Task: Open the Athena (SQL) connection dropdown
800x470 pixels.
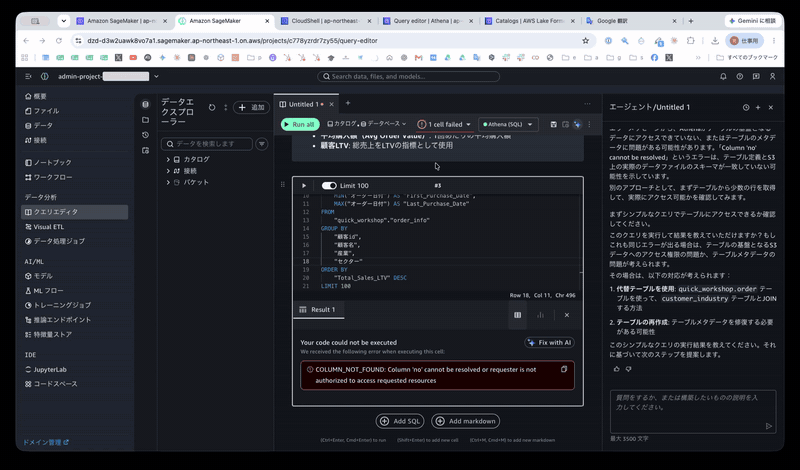Action: point(508,125)
